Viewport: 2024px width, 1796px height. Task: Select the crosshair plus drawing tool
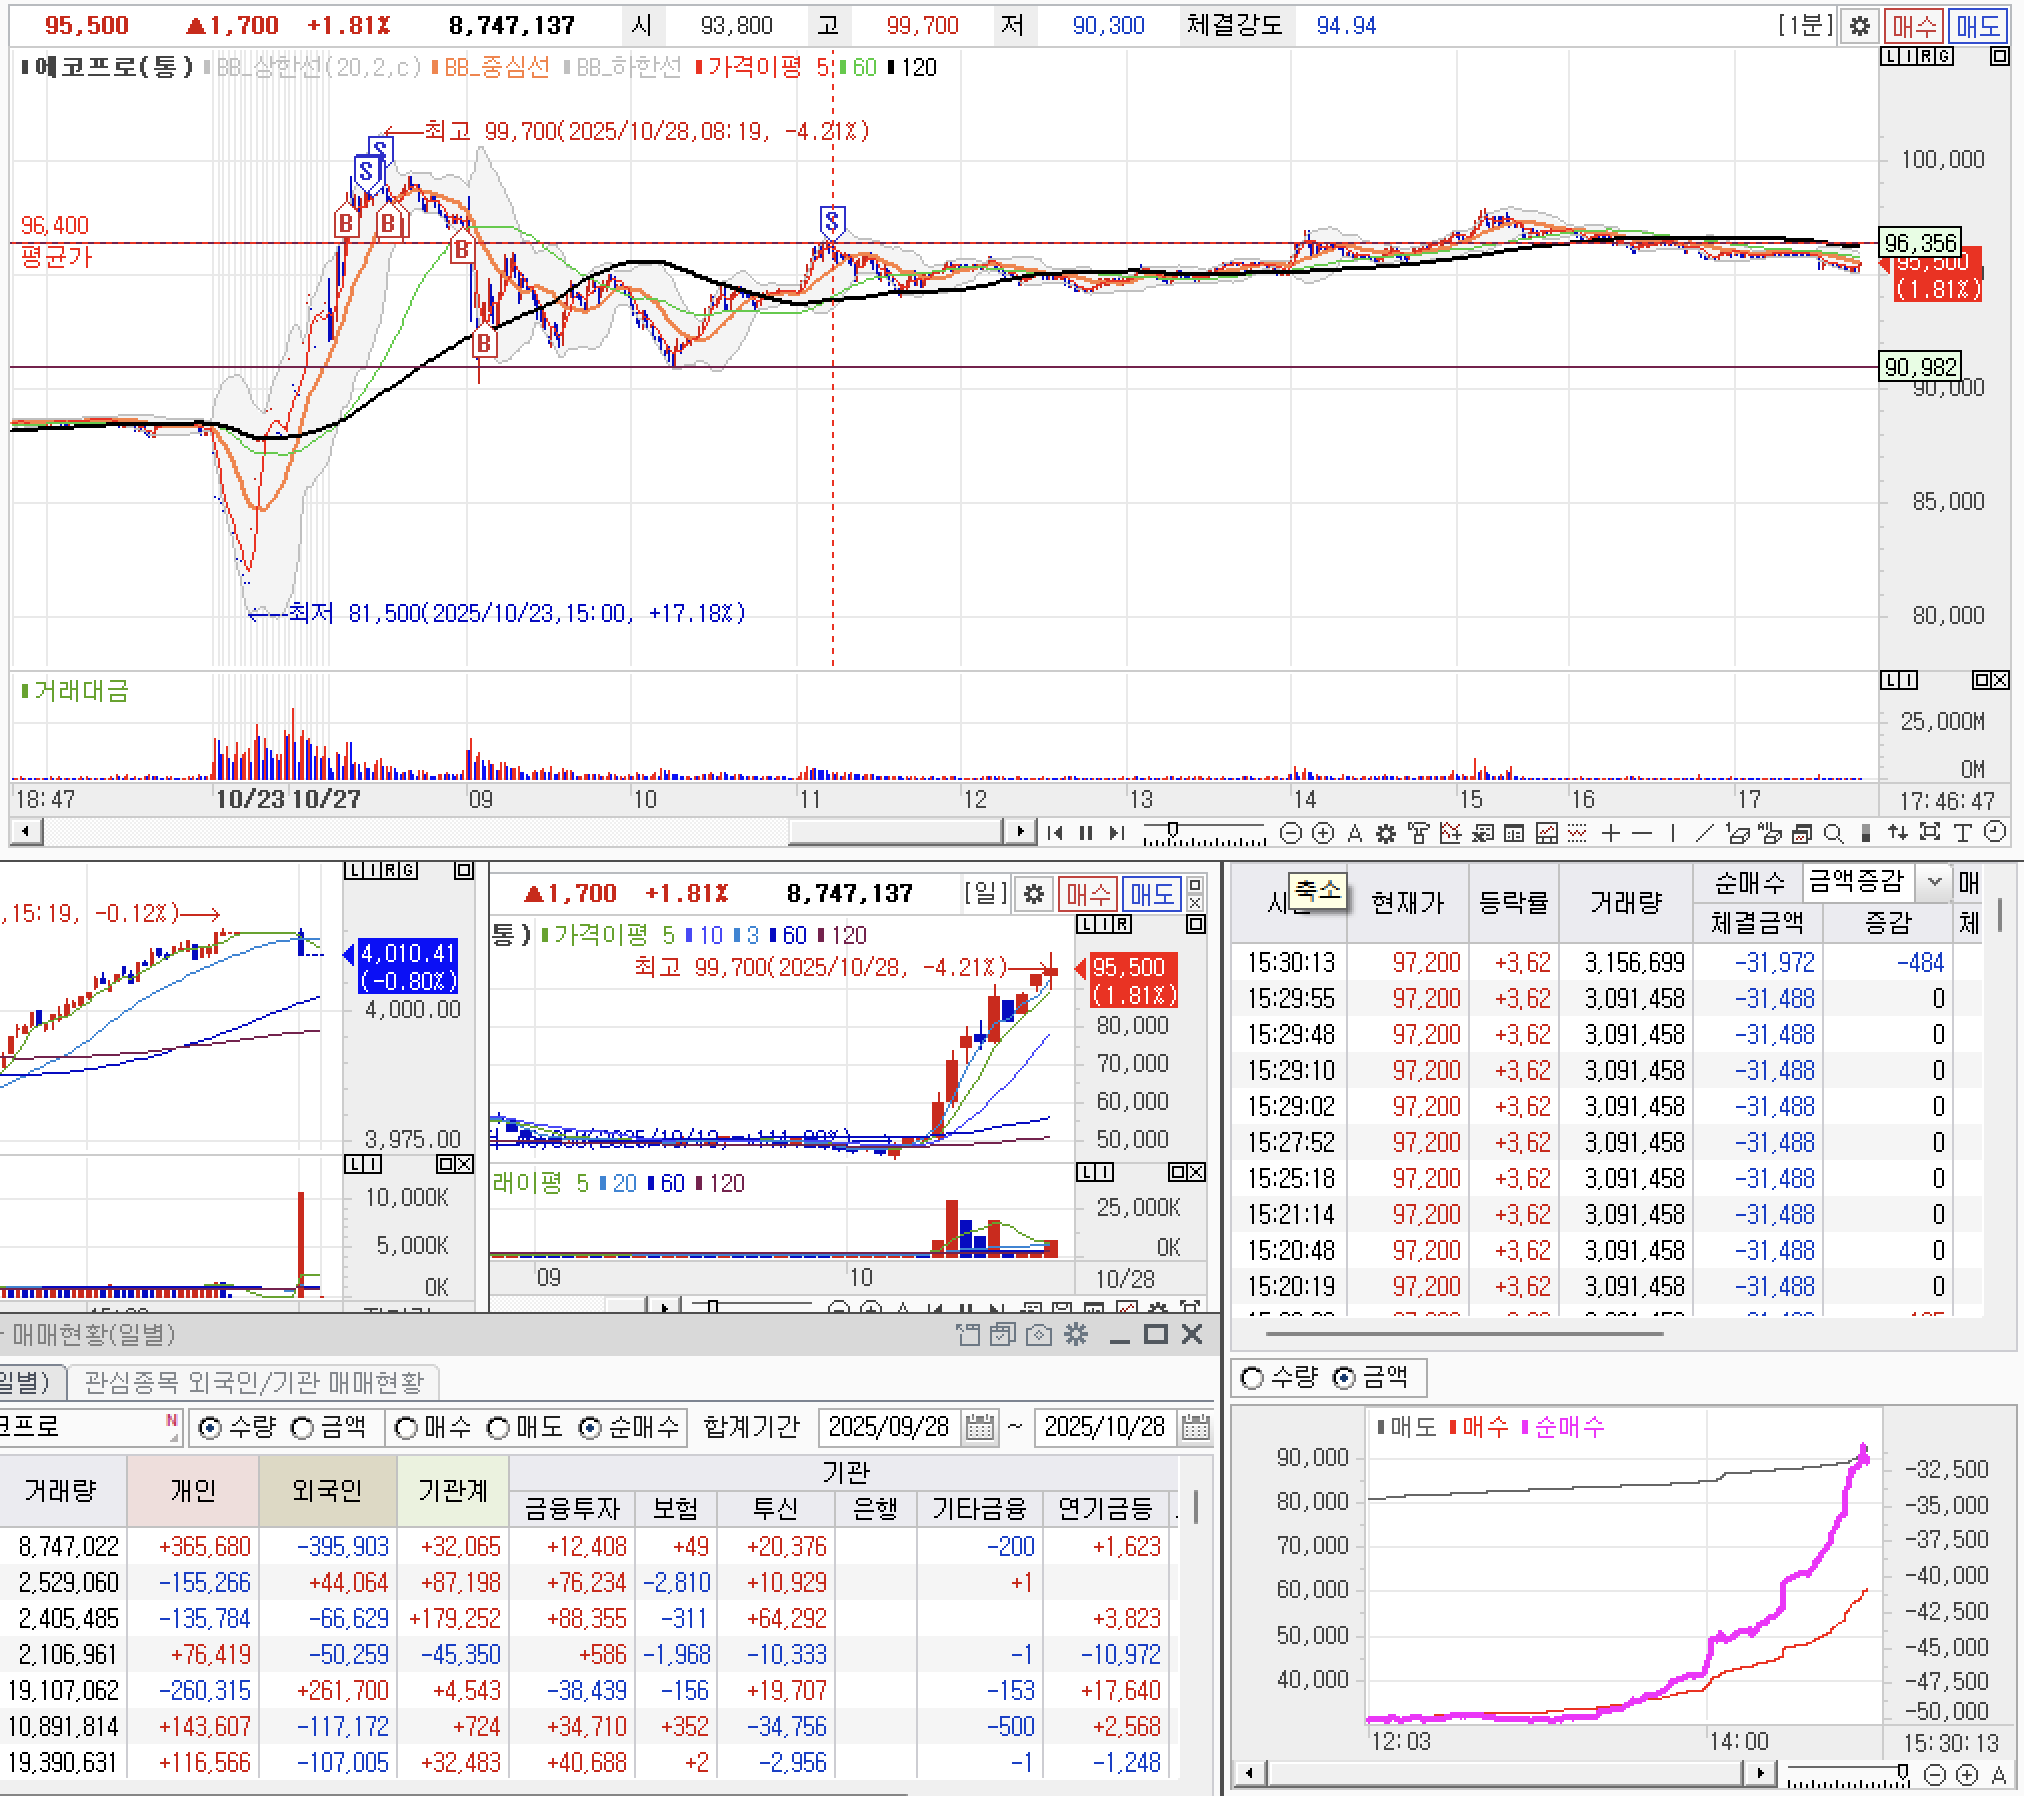pyautogui.click(x=1610, y=833)
